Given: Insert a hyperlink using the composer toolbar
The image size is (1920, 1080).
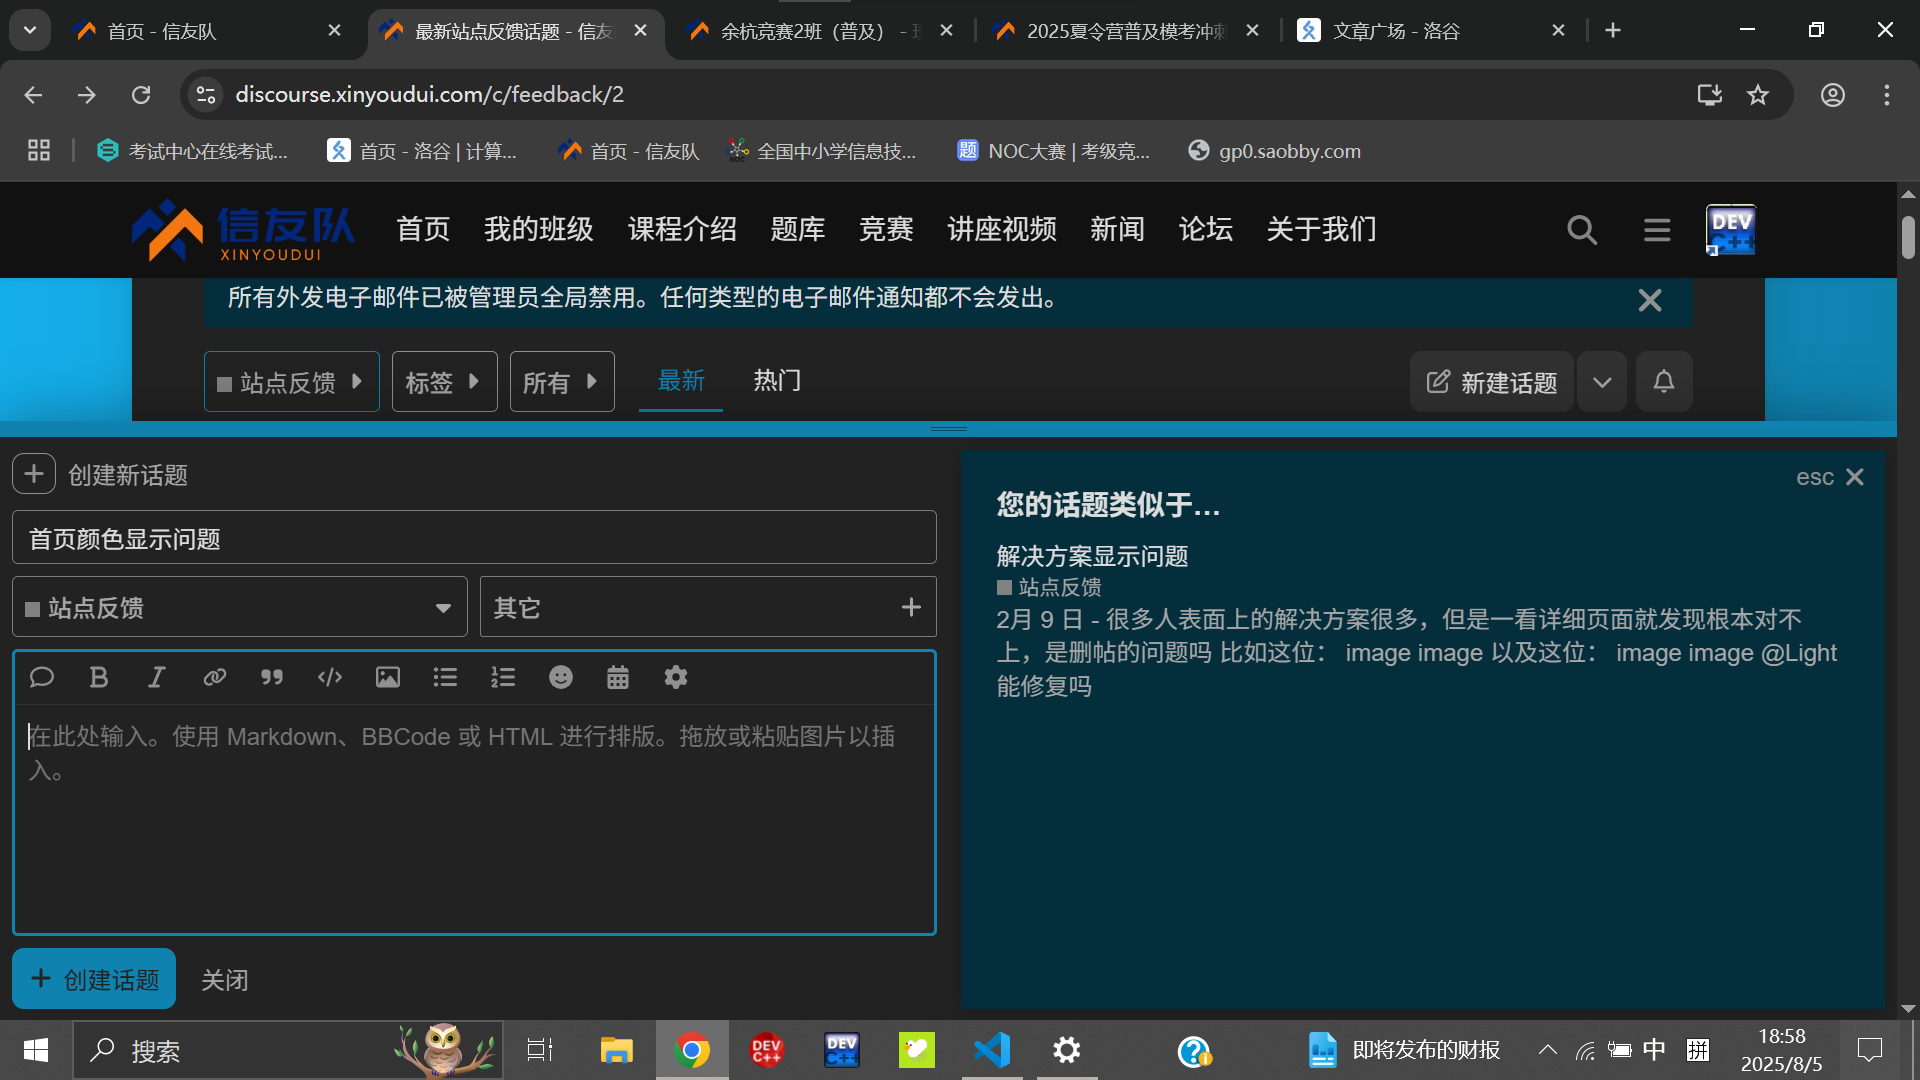Looking at the screenshot, I should coord(214,677).
